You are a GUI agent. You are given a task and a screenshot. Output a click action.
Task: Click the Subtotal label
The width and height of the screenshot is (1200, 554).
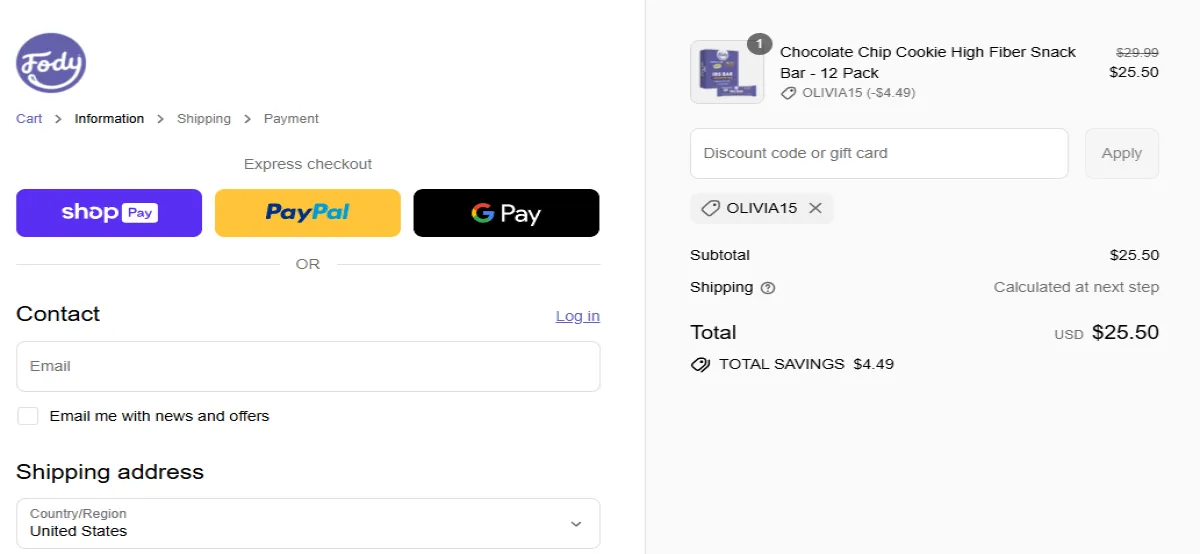(720, 255)
